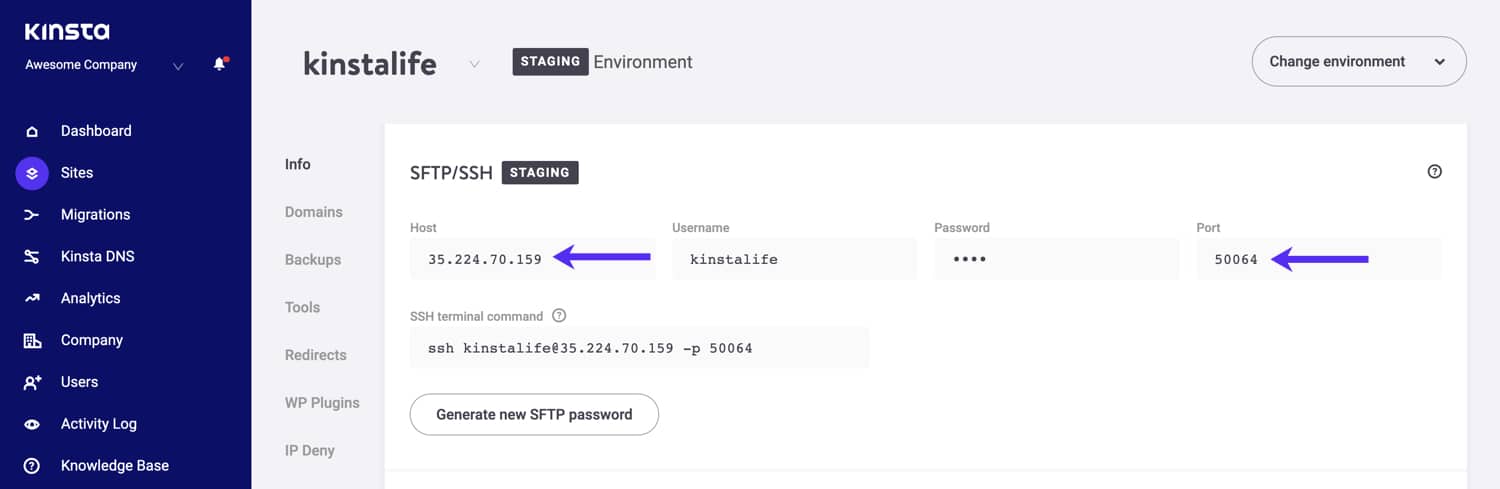Expand the kinstalife site dropdown chevron
This screenshot has height=489, width=1500.
(474, 64)
